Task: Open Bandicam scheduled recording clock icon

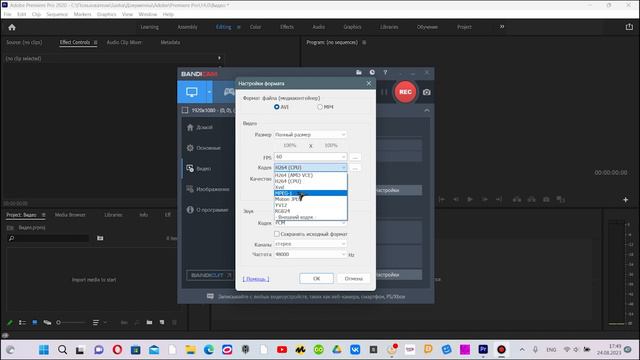Action: point(372,72)
